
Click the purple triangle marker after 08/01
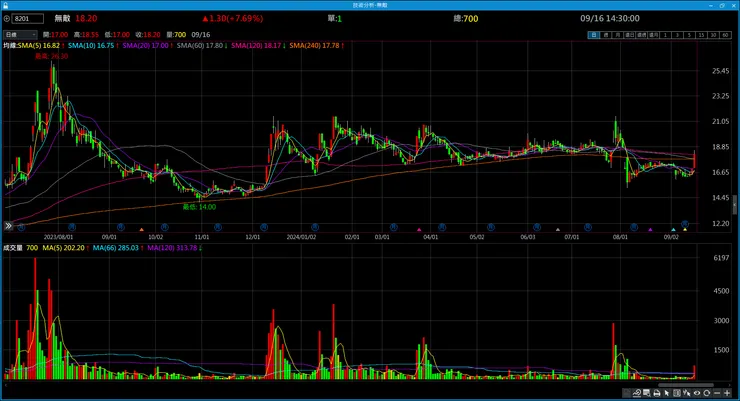click(x=650, y=230)
